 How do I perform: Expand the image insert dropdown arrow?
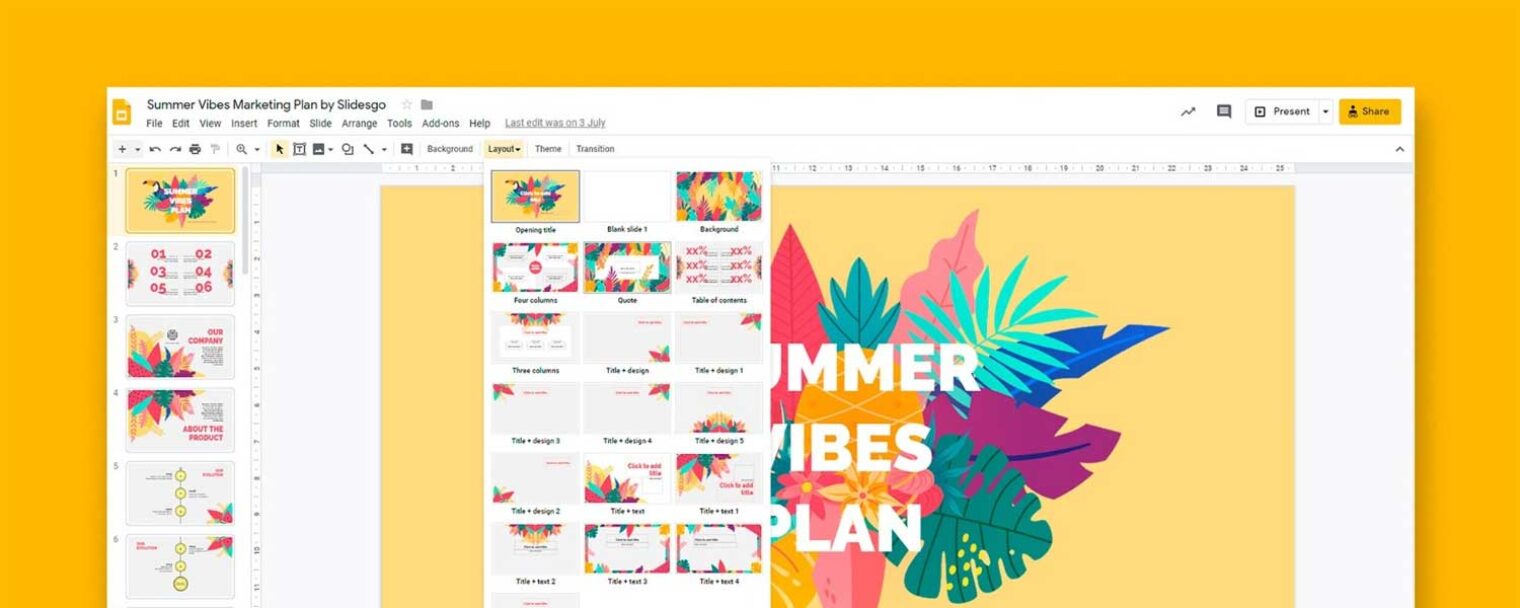coord(331,148)
